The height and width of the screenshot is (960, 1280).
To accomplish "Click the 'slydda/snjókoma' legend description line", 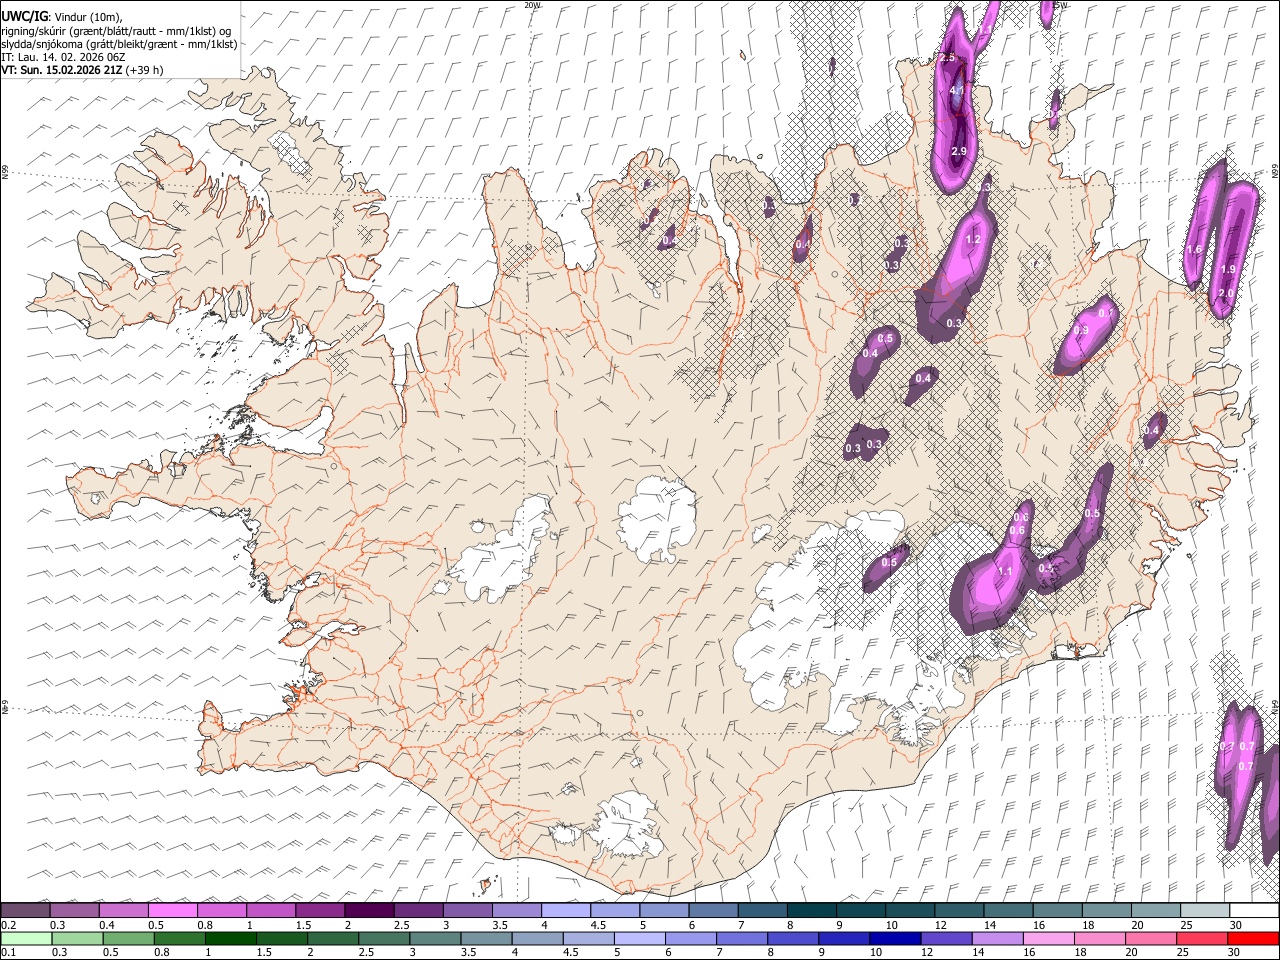I will coord(119,44).
